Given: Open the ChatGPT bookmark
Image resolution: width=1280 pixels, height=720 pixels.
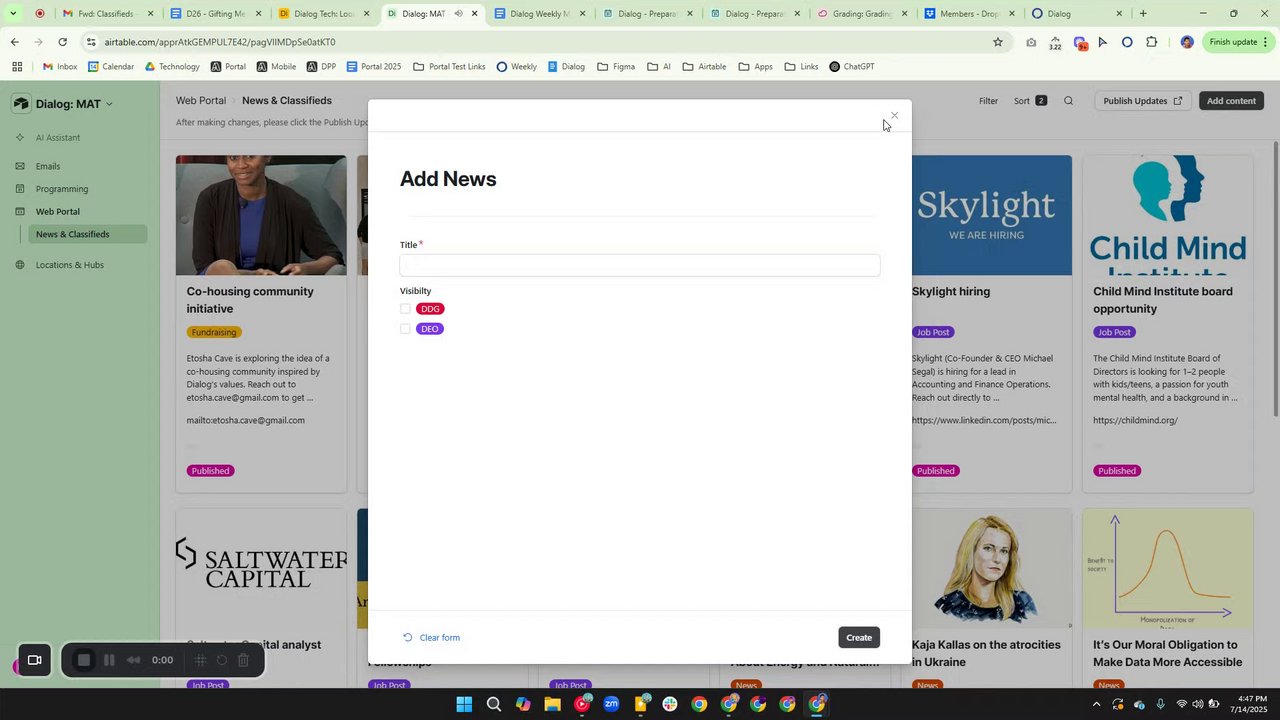Looking at the screenshot, I should click(x=851, y=67).
